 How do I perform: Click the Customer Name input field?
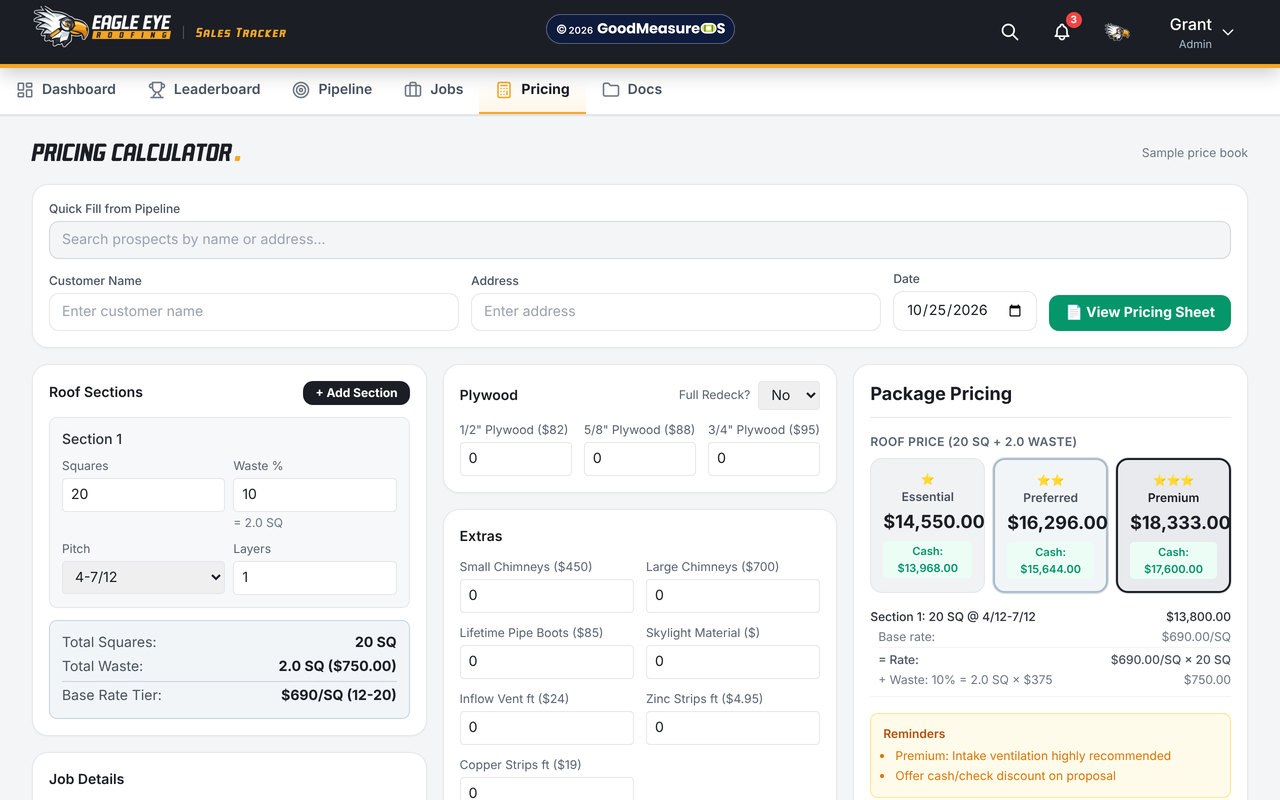pyautogui.click(x=254, y=312)
